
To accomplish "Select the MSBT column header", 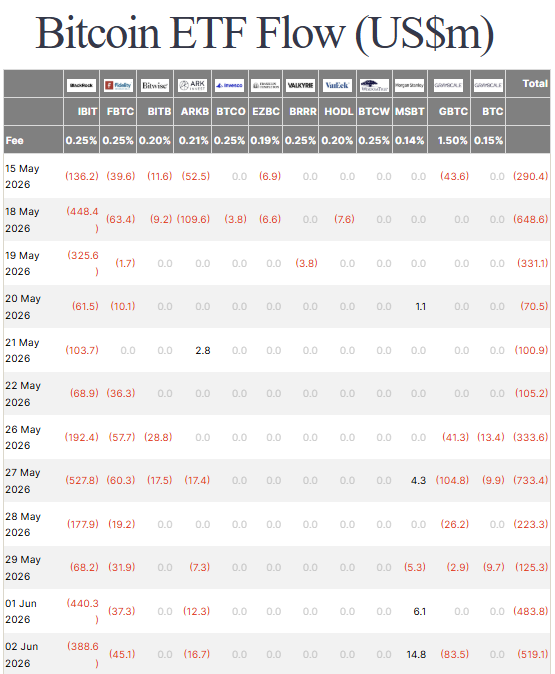I will 410,112.
